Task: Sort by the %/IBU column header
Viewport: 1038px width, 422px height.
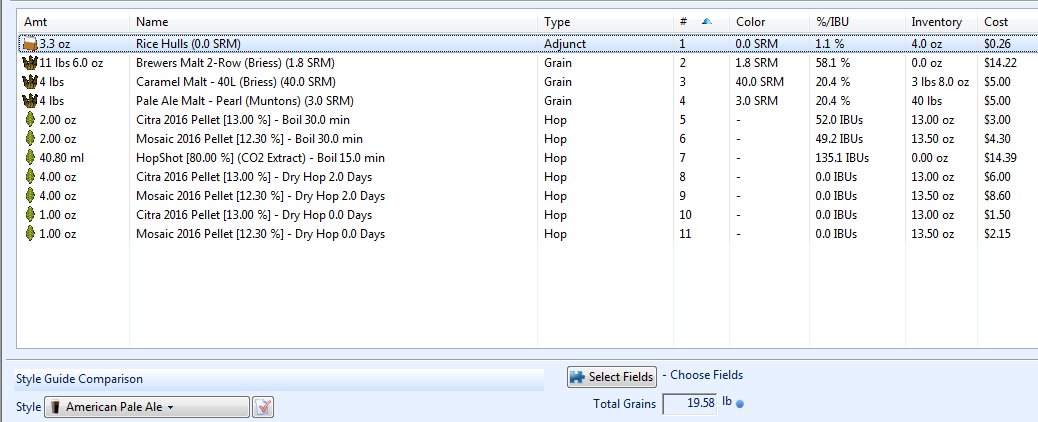Action: pyautogui.click(x=833, y=22)
